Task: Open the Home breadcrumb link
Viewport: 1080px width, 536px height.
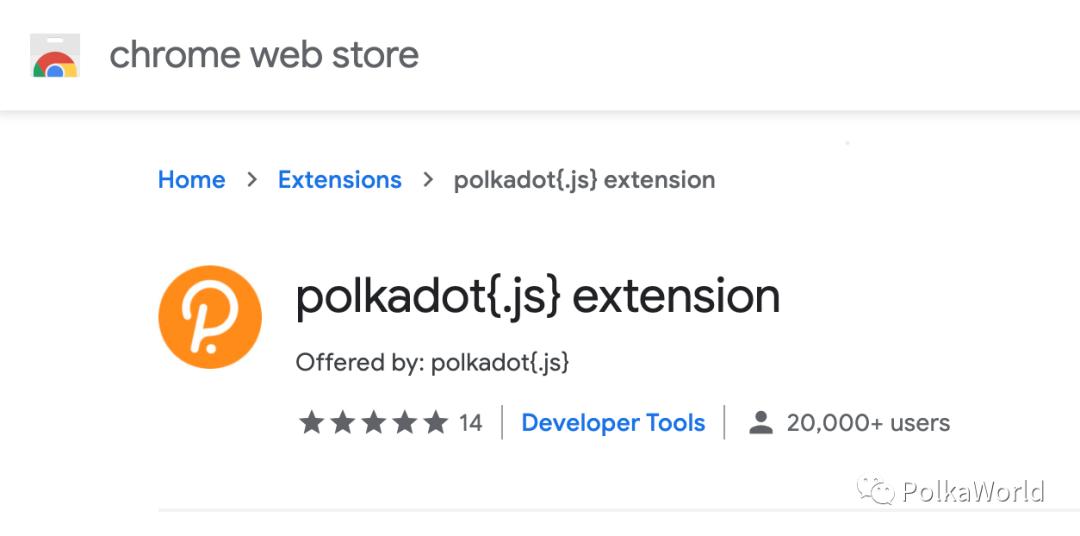Action: point(192,180)
